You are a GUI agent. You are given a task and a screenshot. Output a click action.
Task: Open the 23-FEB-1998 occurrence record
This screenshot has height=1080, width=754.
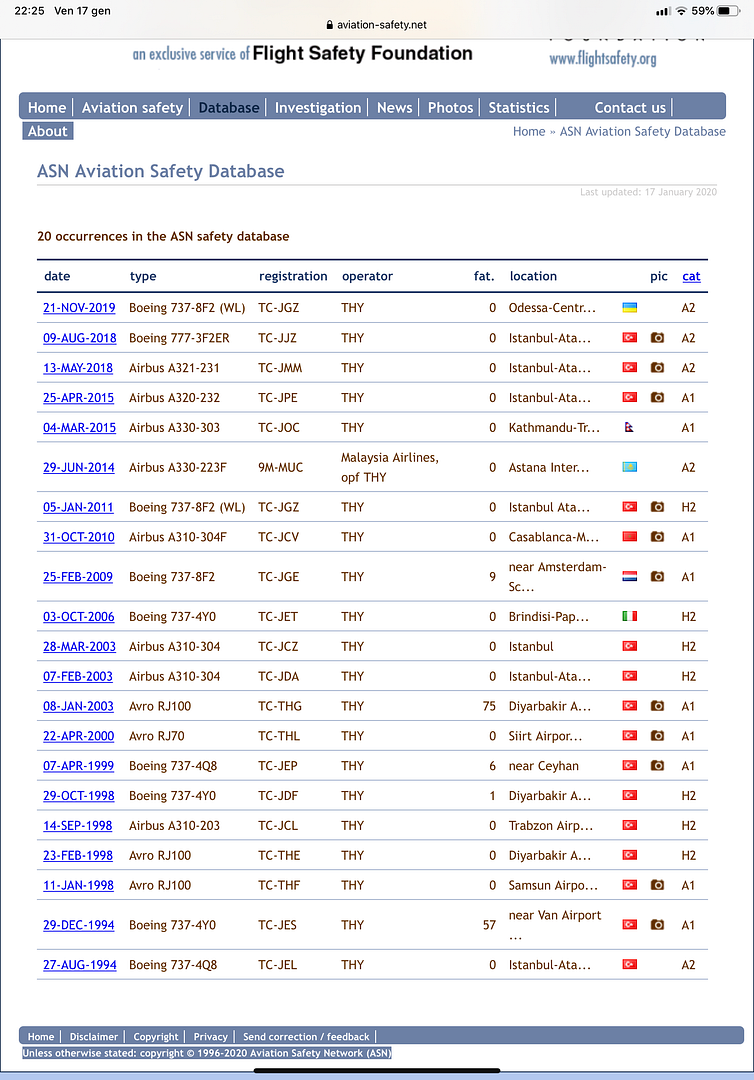pos(78,855)
